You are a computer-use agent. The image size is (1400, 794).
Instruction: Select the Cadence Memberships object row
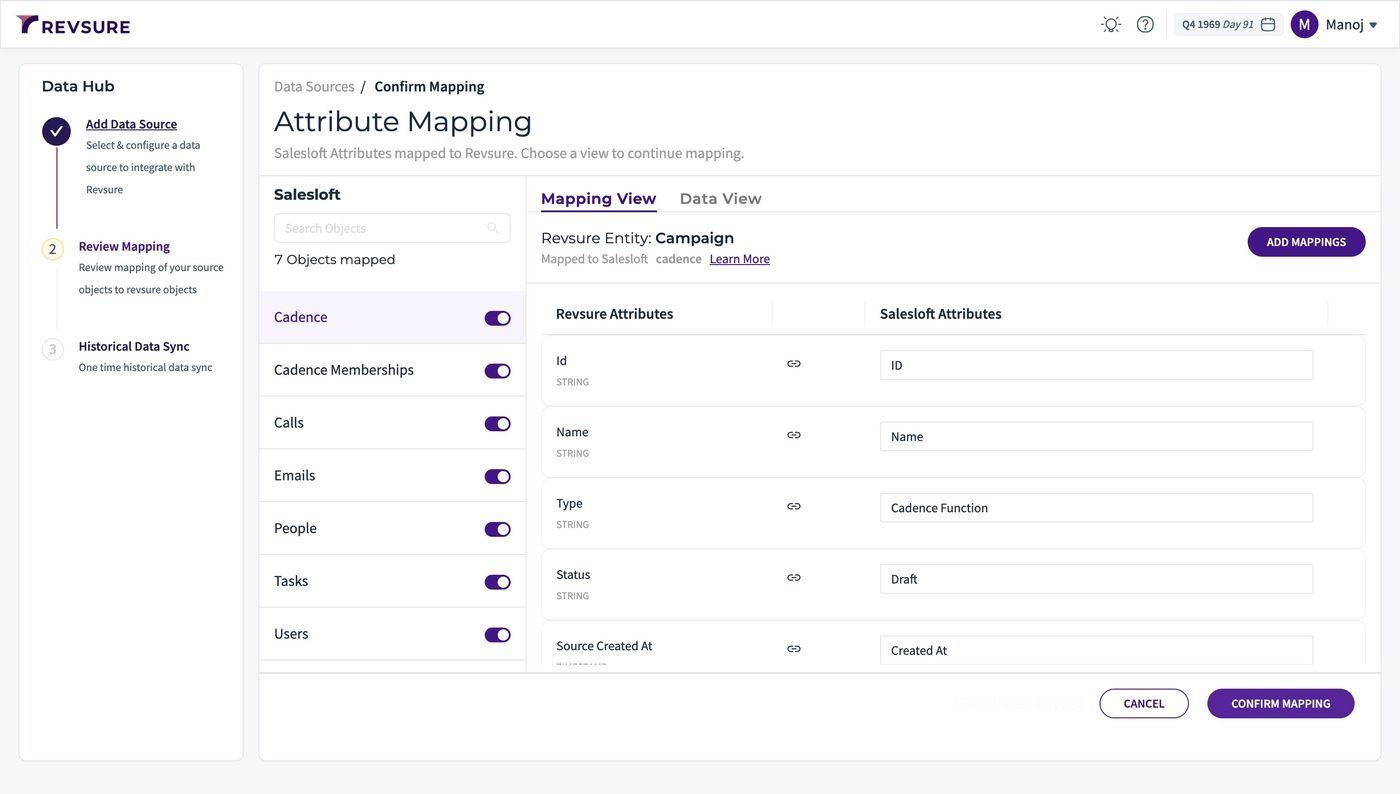[392, 370]
